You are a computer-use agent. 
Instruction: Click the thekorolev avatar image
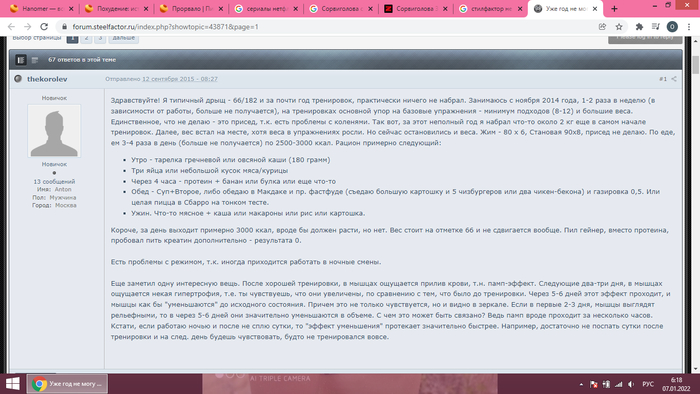click(x=54, y=131)
